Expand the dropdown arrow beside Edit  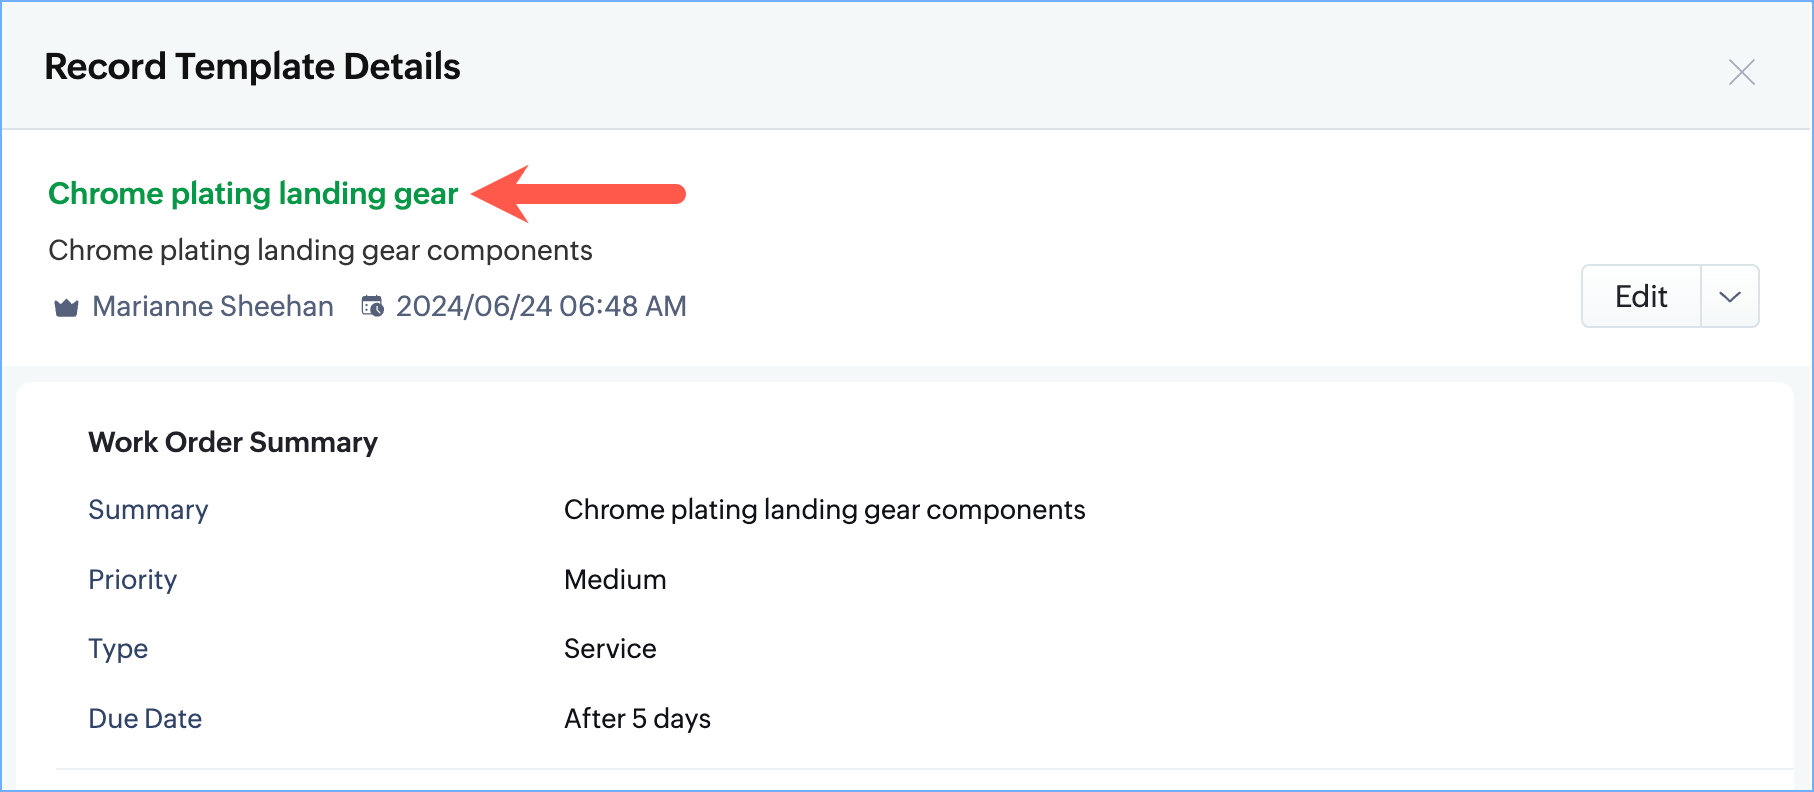(x=1729, y=296)
